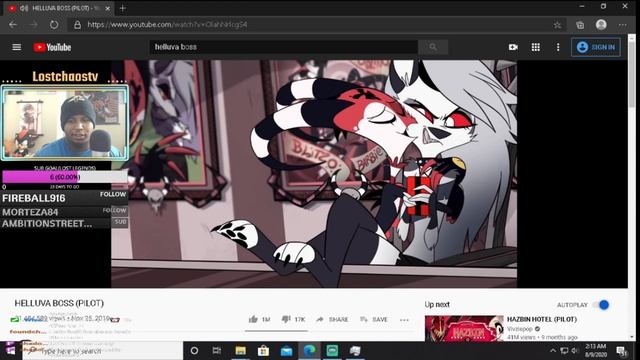This screenshot has height=360, width=640.
Task: Show hidden tray icons chevron
Action: 553,351
